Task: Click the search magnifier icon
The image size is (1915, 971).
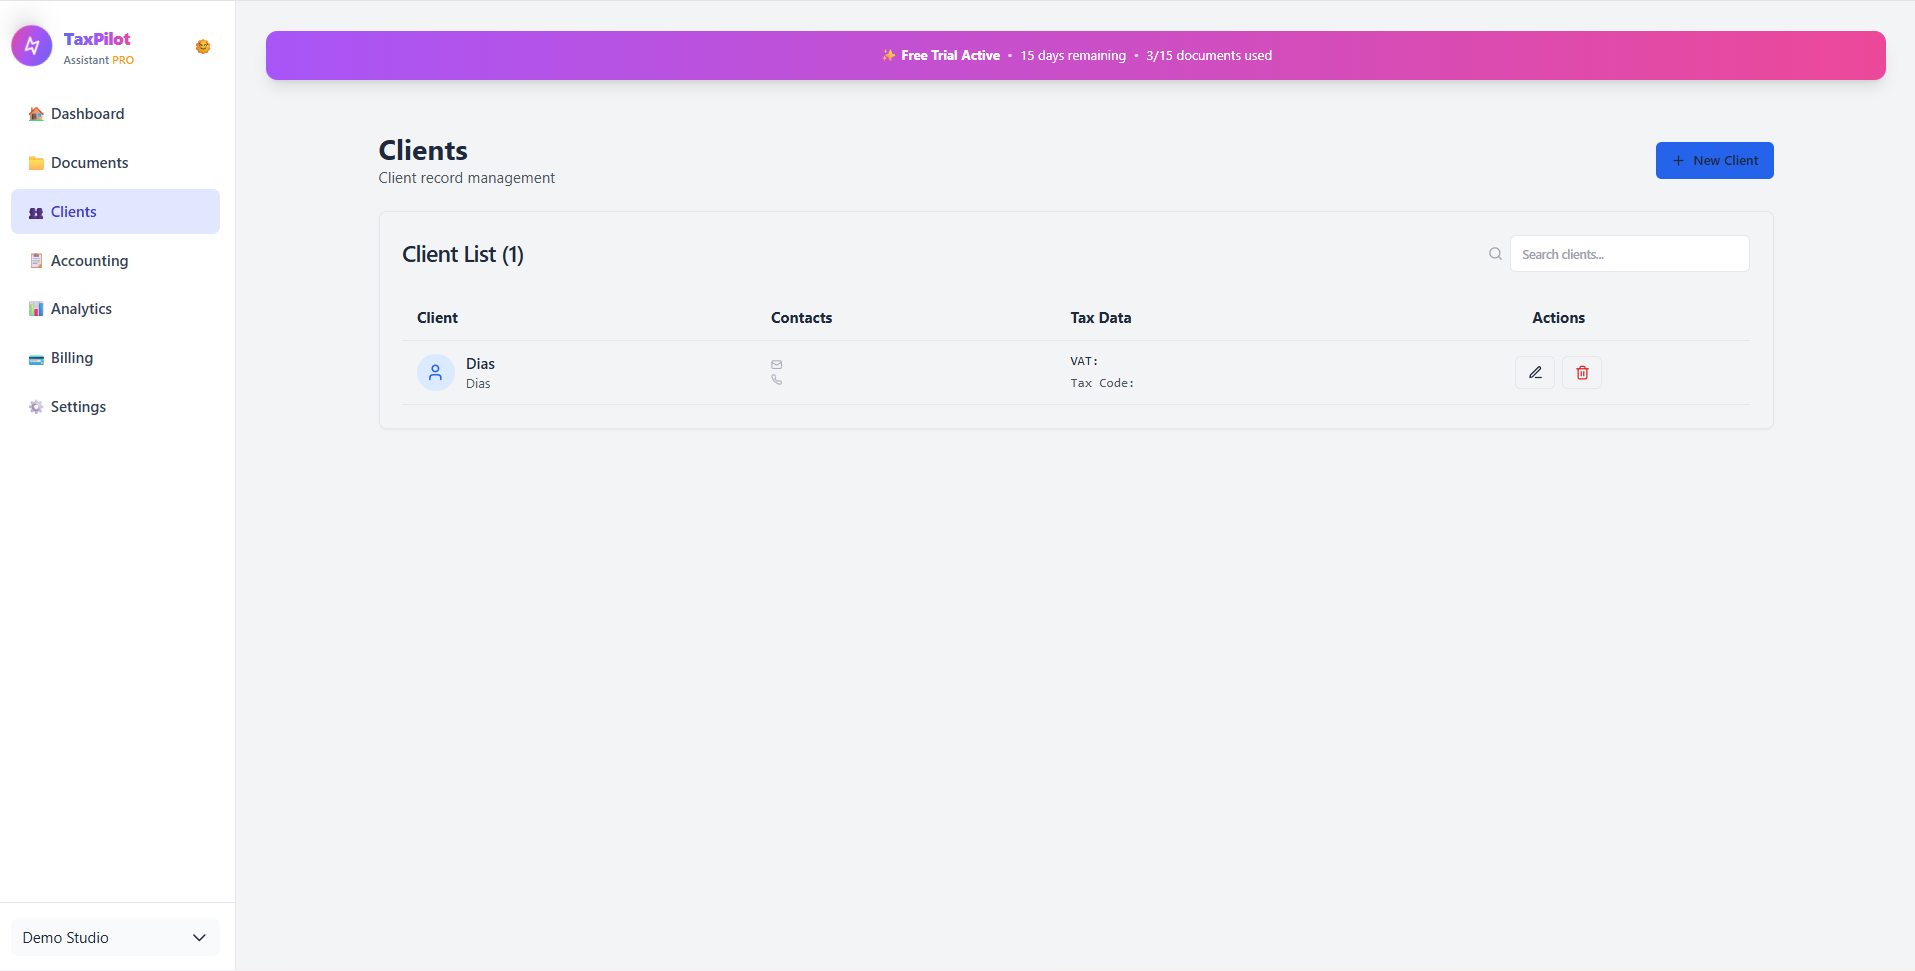Action: pos(1494,253)
